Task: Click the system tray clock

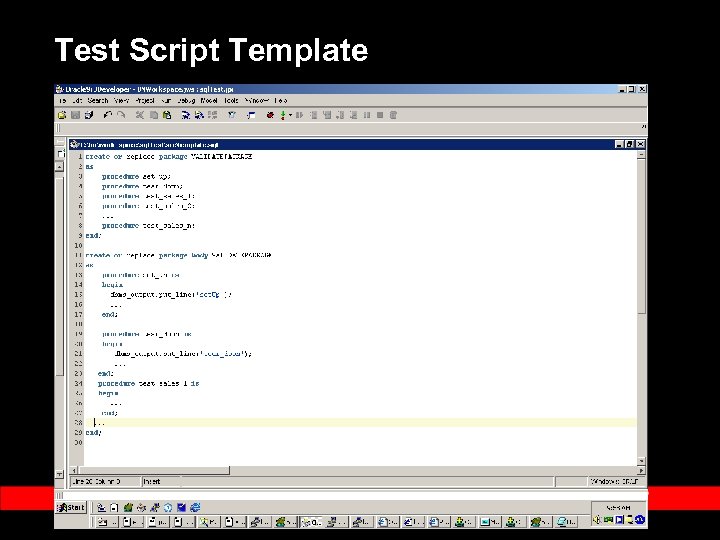Action: click(618, 508)
